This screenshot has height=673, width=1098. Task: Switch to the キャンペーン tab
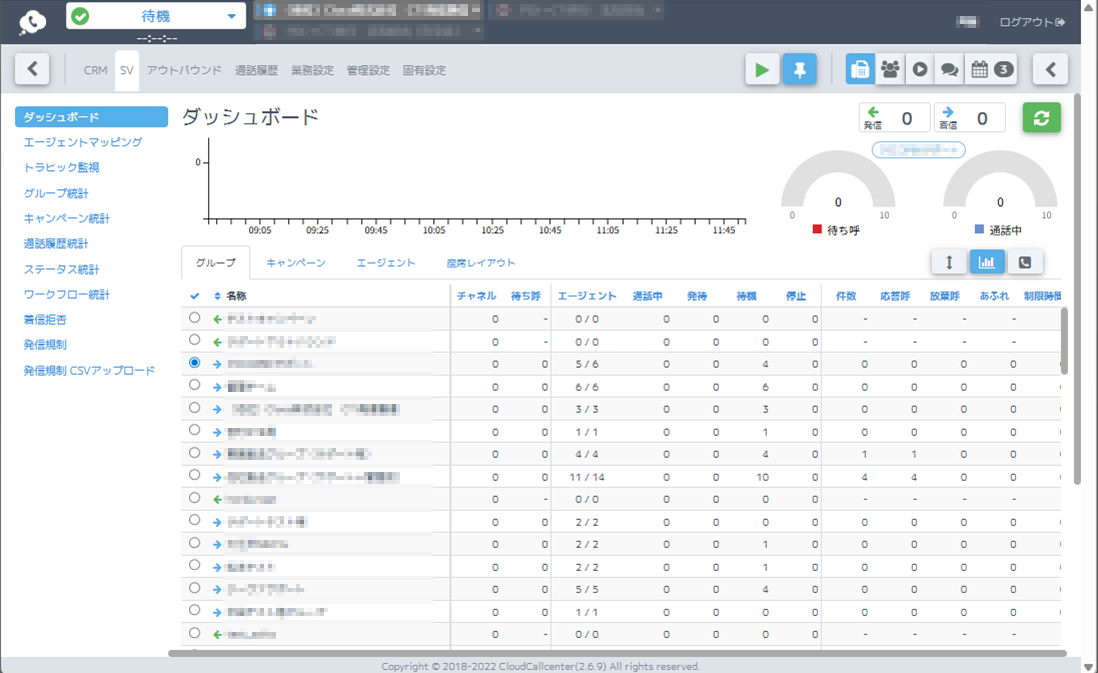click(295, 263)
